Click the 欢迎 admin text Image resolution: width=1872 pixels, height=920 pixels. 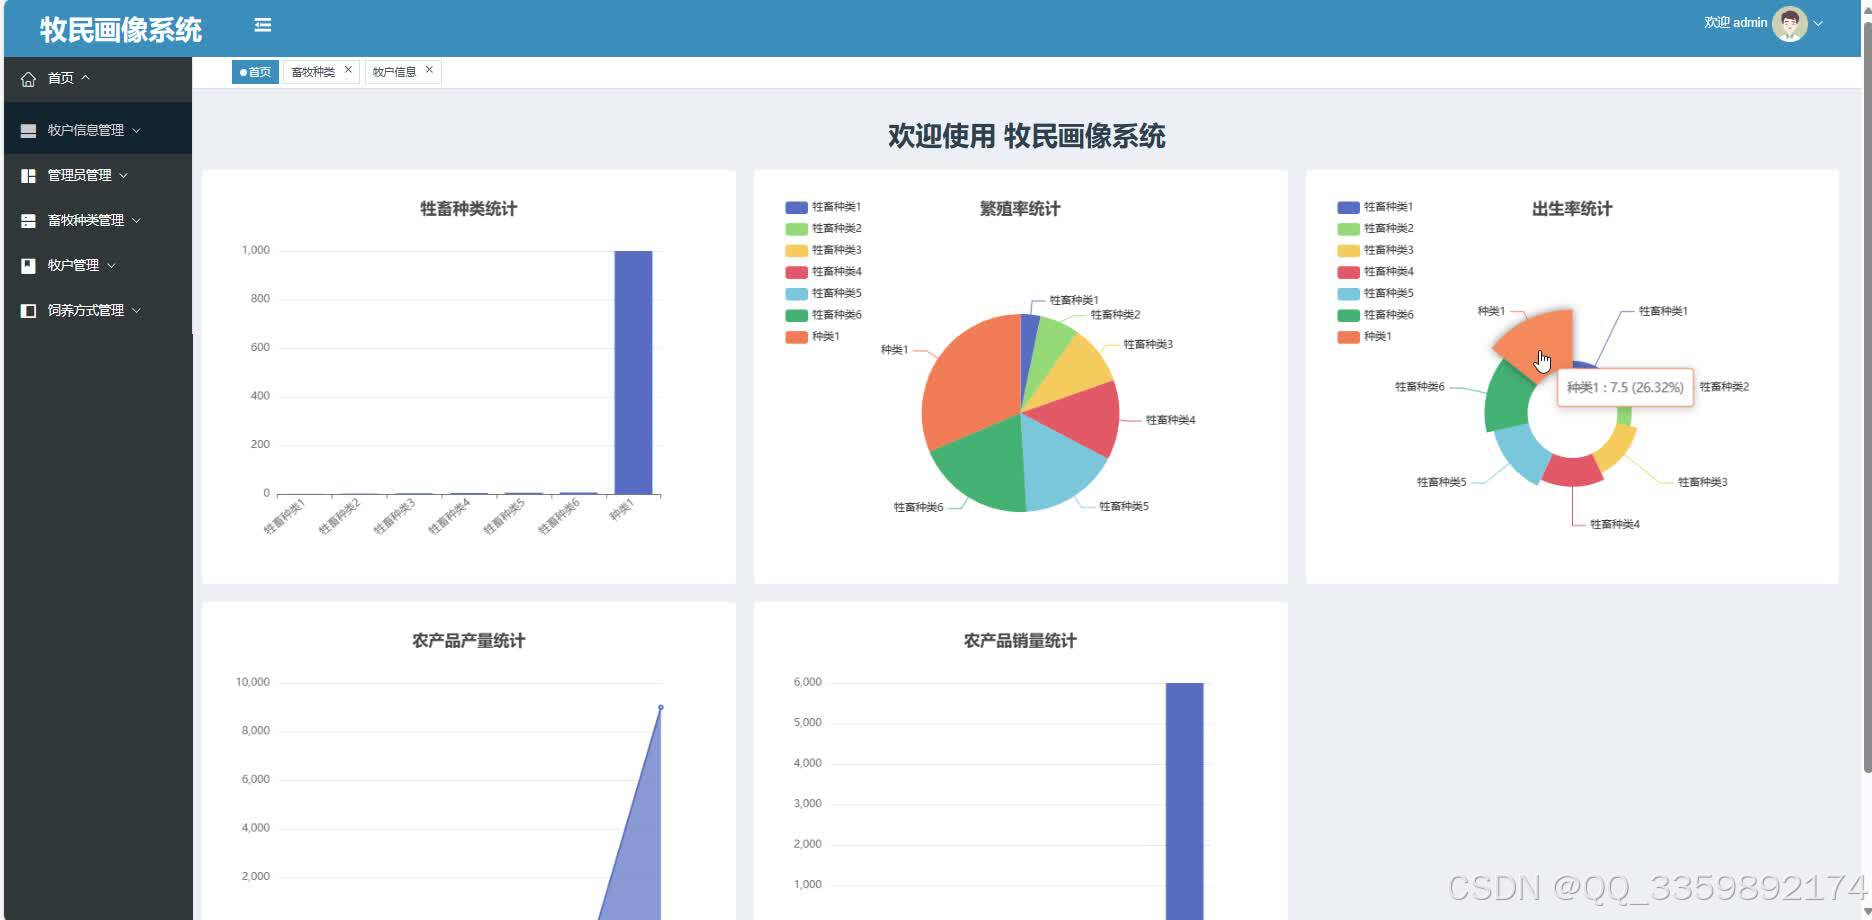[1735, 23]
